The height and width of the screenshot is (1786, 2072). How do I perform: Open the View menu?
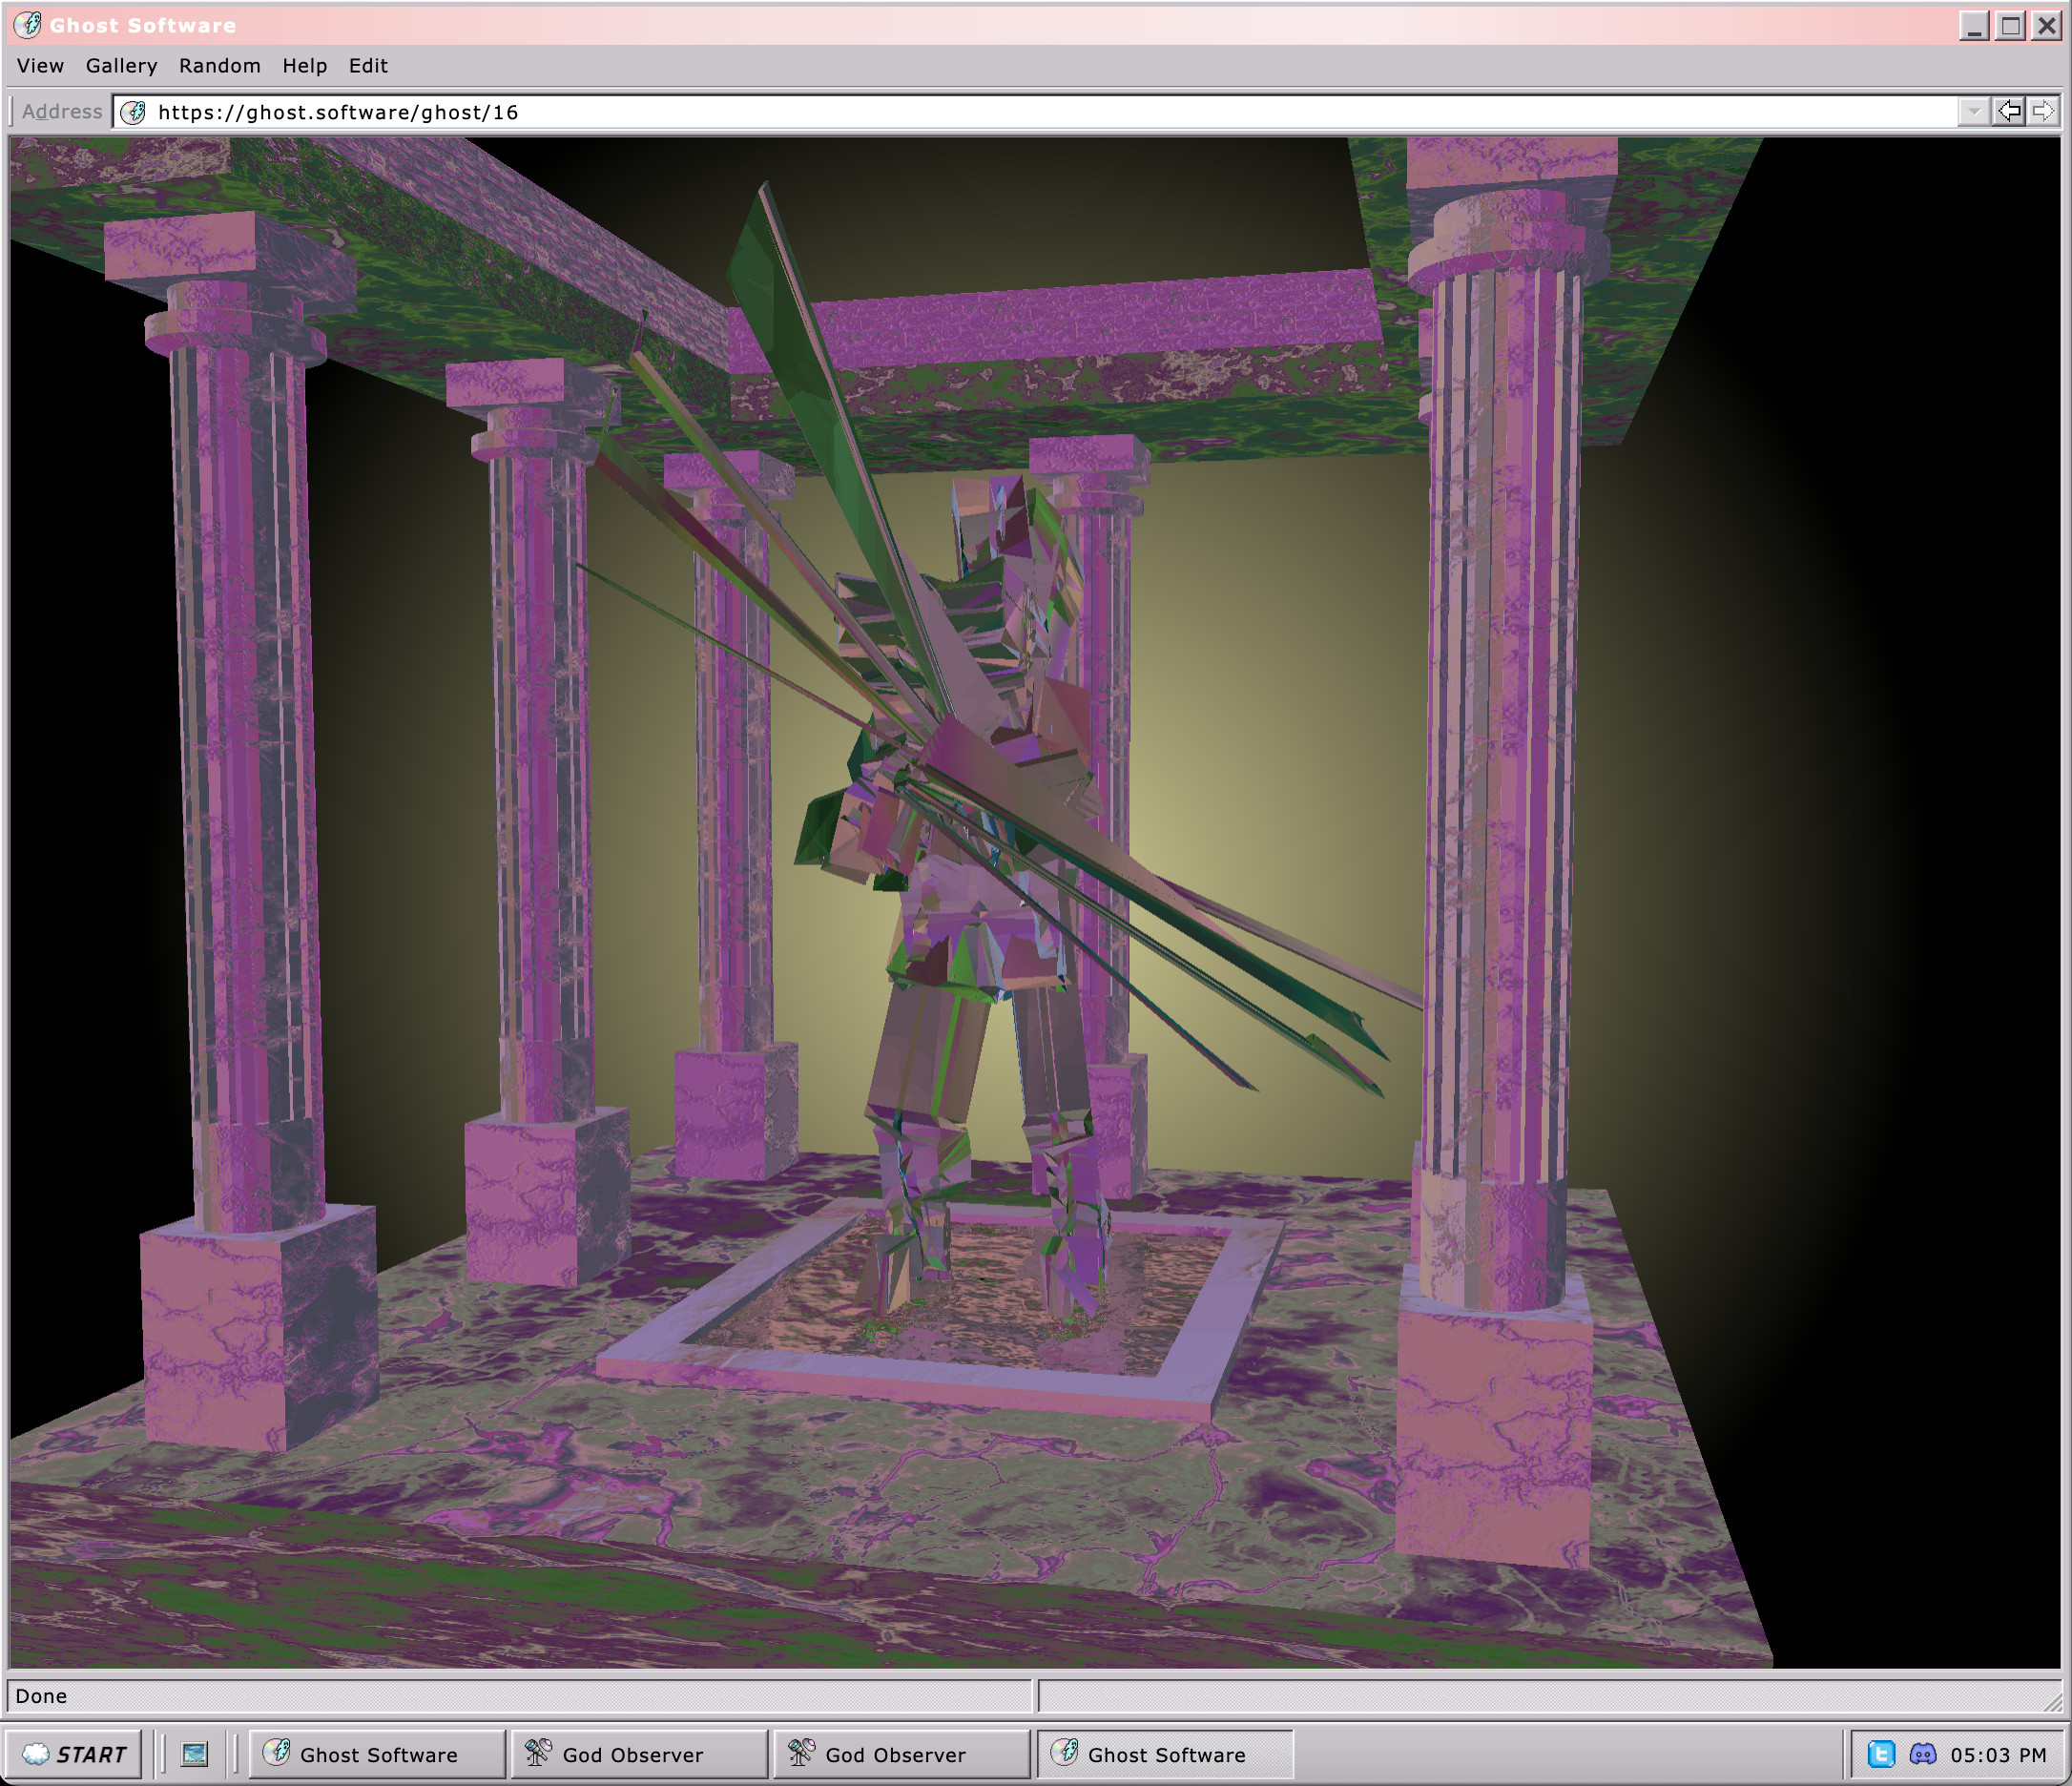(x=40, y=66)
